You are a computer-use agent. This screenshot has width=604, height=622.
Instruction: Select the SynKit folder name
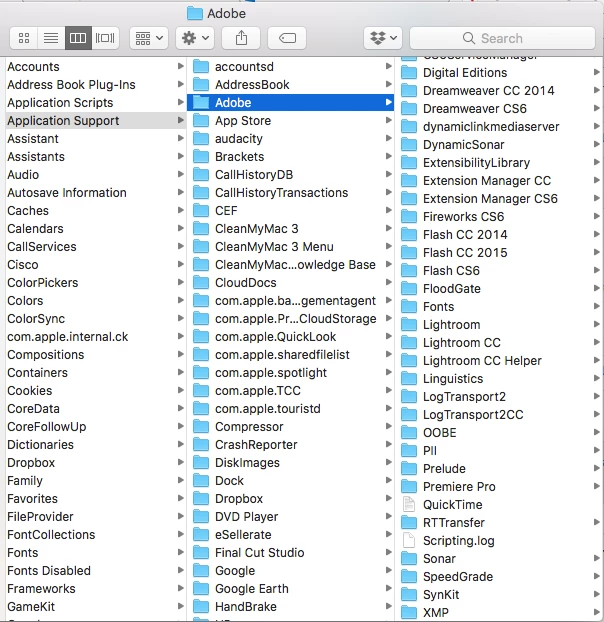click(441, 595)
